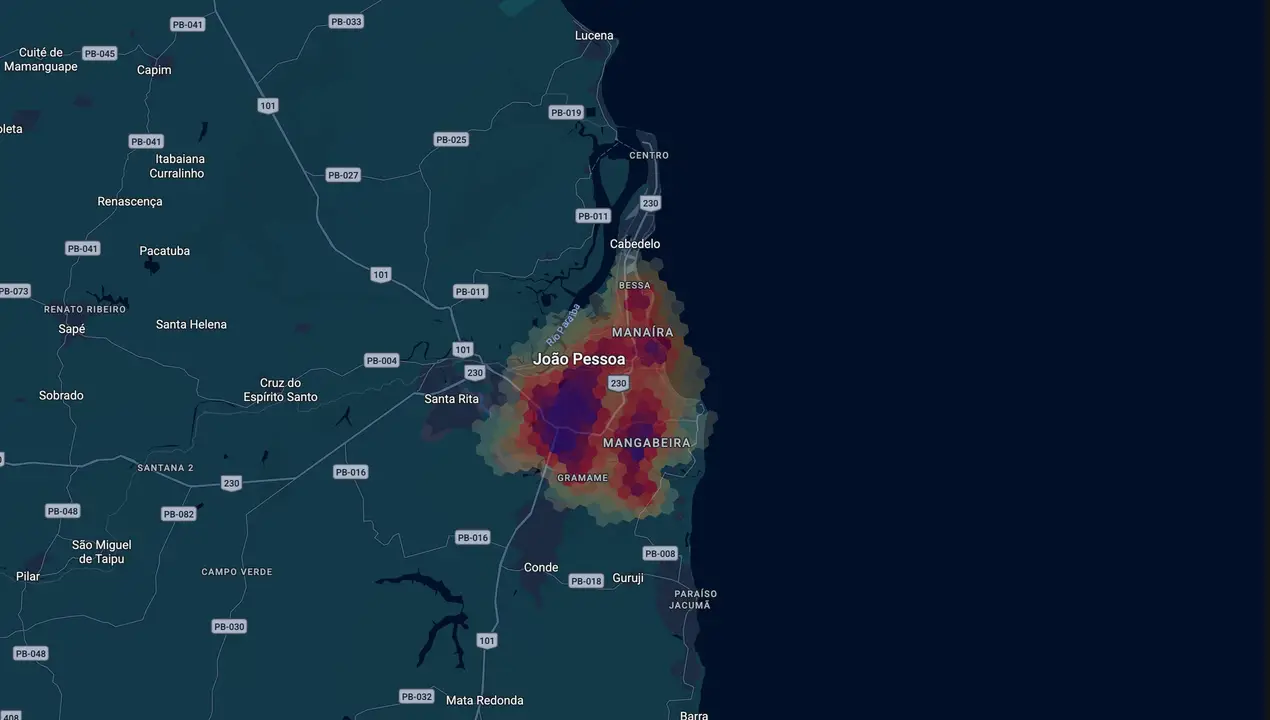This screenshot has width=1270, height=720.
Task: Click the Renascença label
Action: [130, 202]
